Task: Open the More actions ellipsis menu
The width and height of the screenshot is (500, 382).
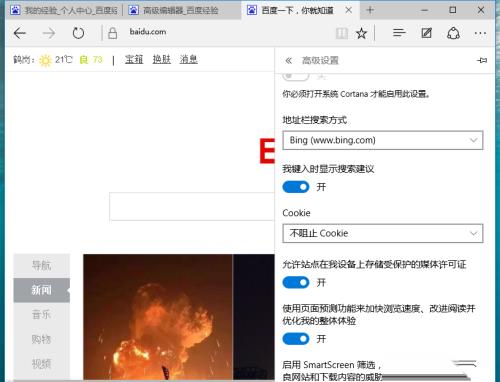Action: tap(480, 33)
